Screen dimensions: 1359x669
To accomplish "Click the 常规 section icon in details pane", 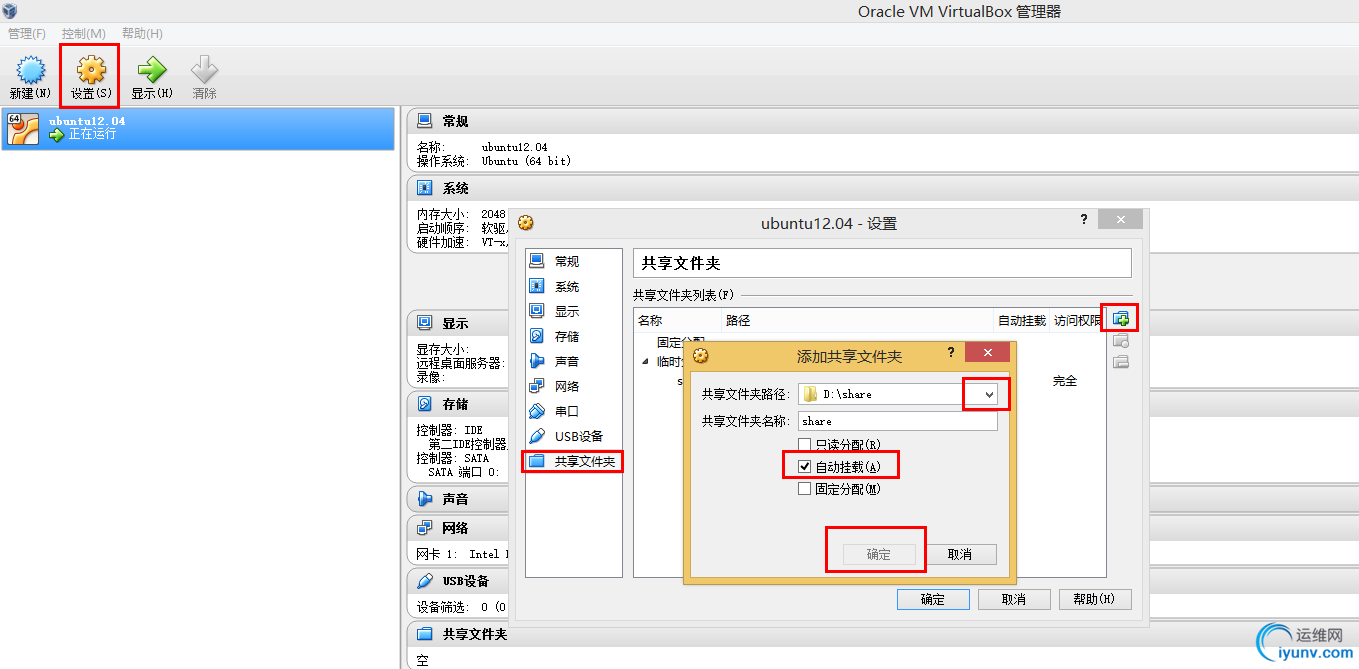I will [424, 121].
